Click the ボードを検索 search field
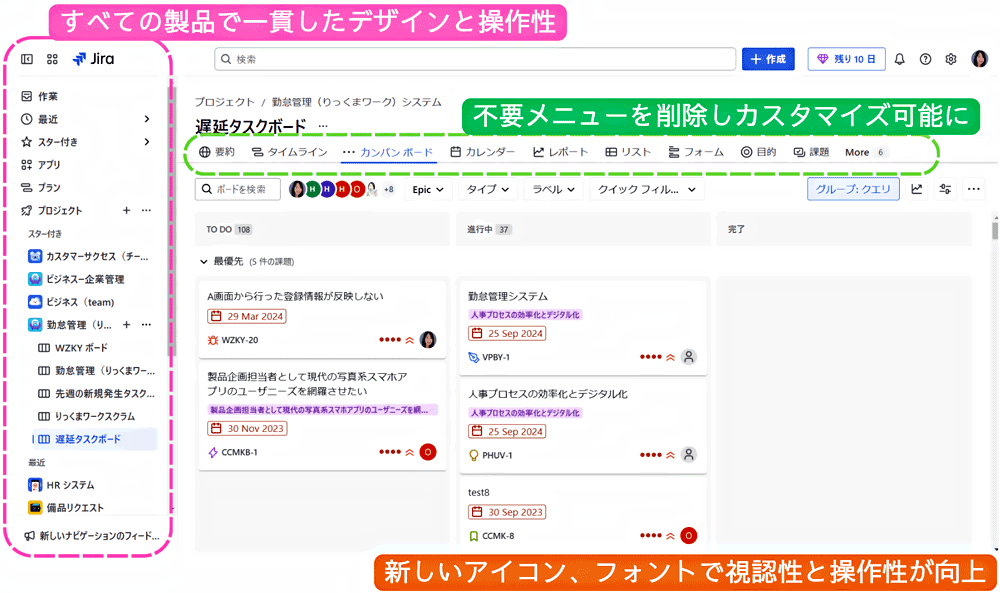Viewport: 1000px width, 593px height. click(237, 189)
